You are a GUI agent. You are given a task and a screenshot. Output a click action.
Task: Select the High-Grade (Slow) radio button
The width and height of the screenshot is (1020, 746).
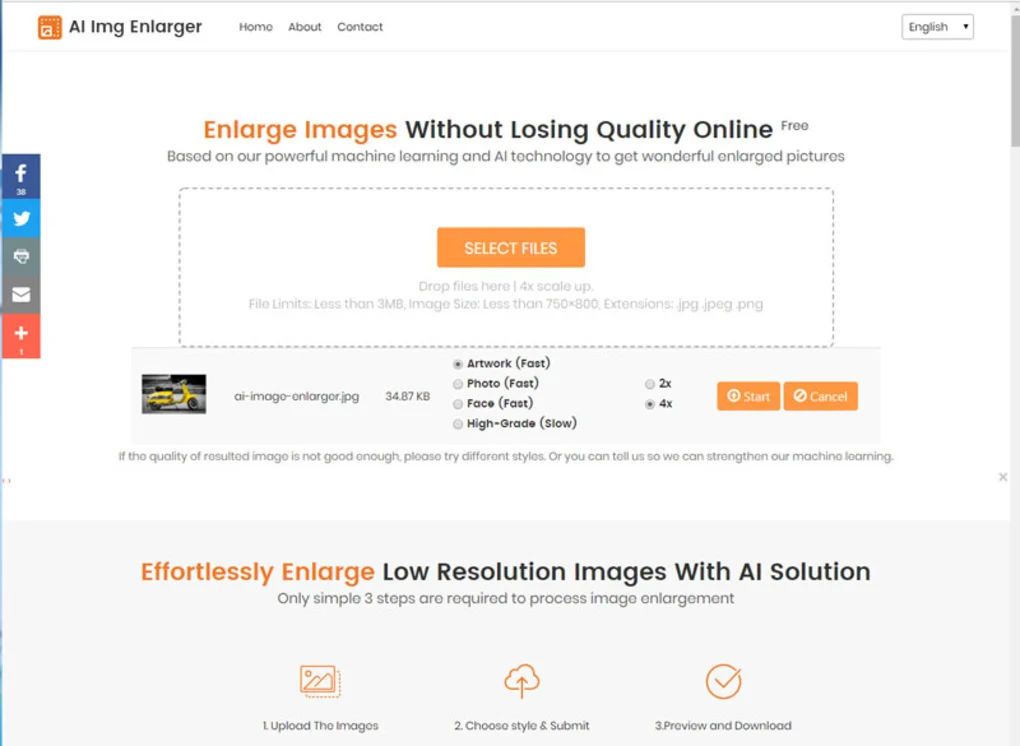(x=458, y=425)
